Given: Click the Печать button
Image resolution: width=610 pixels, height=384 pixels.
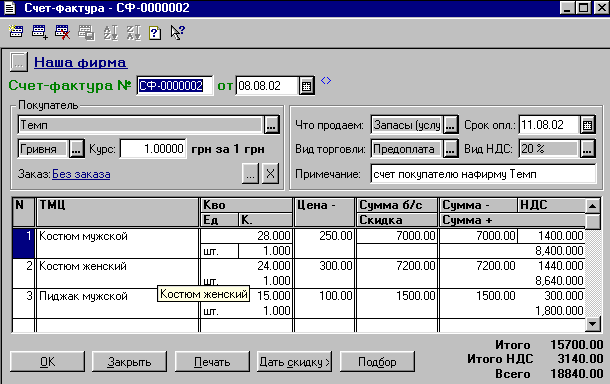Looking at the screenshot, I should click(x=212, y=362).
